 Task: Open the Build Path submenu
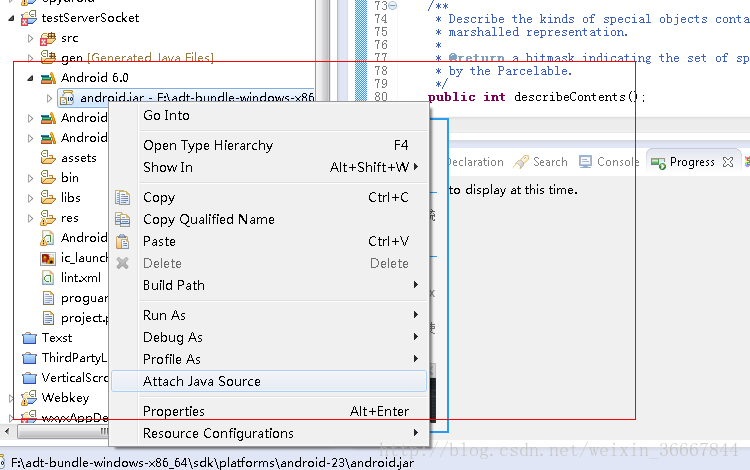click(269, 285)
